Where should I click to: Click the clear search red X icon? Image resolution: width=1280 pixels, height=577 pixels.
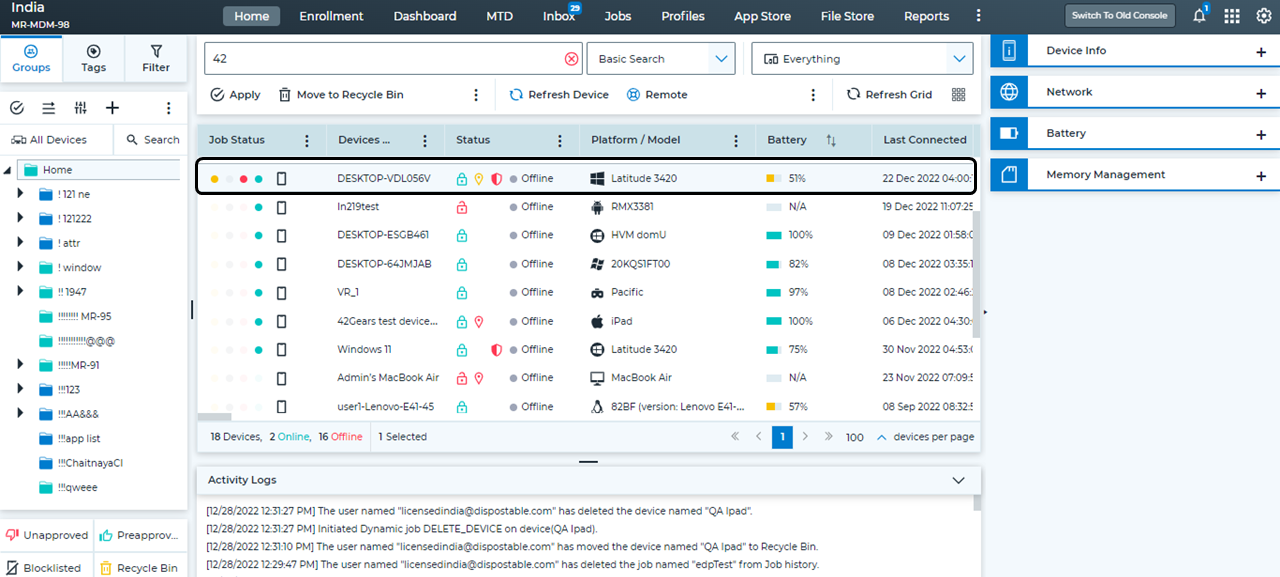(x=571, y=59)
